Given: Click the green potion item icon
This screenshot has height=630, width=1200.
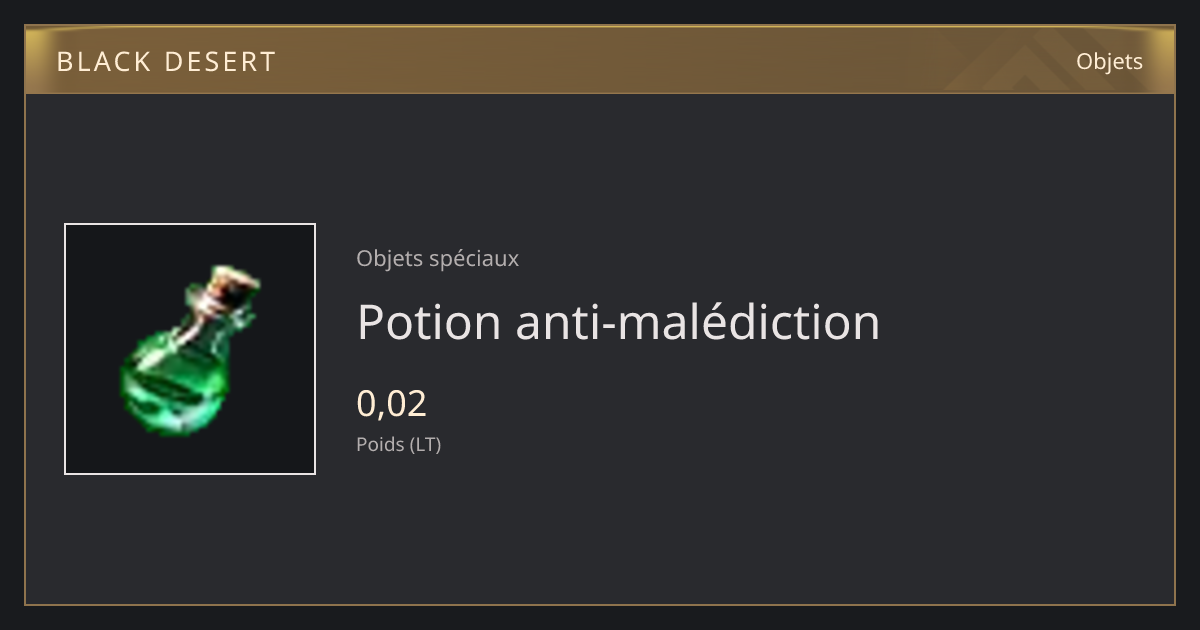Looking at the screenshot, I should (x=190, y=349).
